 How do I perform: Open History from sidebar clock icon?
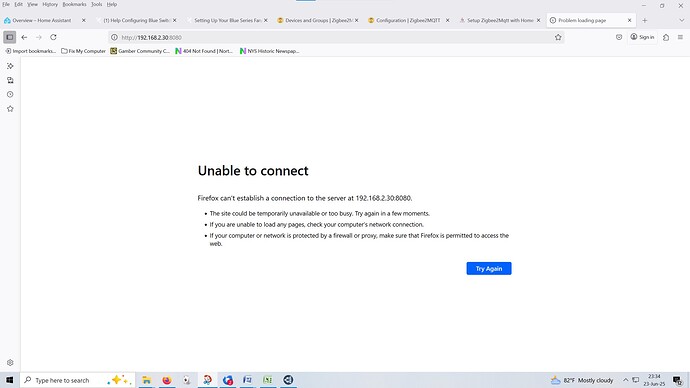coord(10,94)
